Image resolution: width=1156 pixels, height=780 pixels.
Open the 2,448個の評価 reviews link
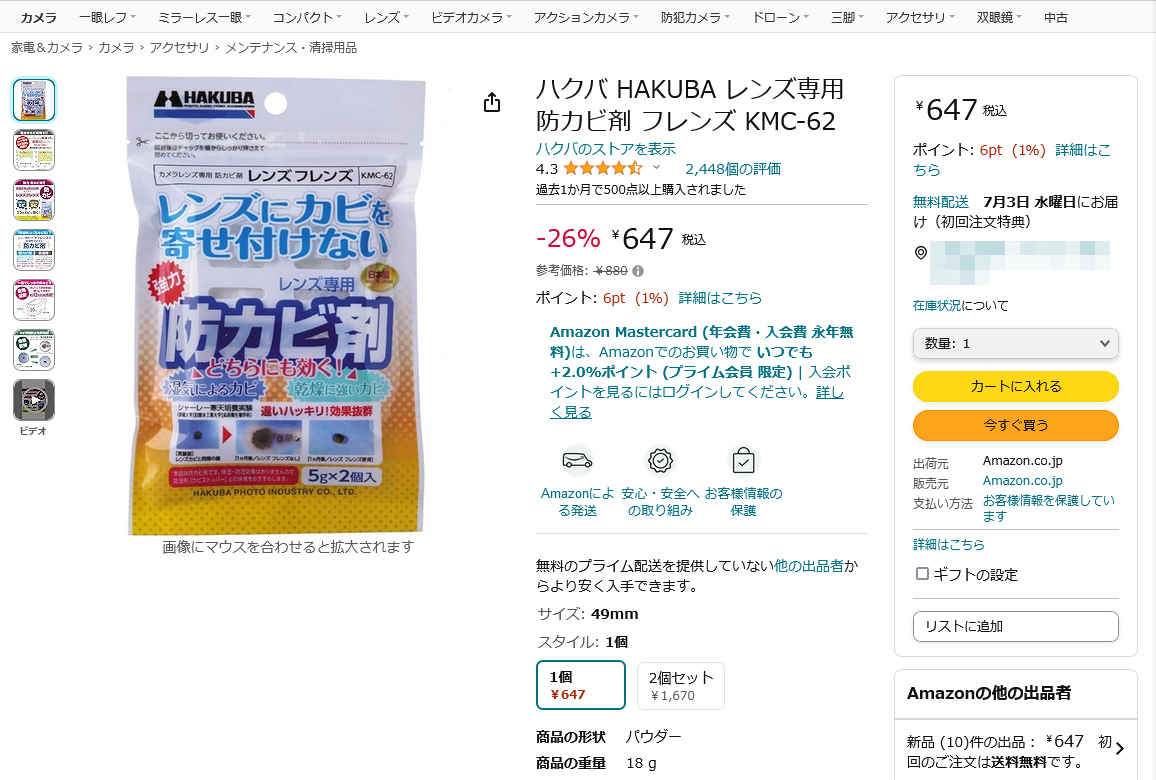tap(733, 169)
